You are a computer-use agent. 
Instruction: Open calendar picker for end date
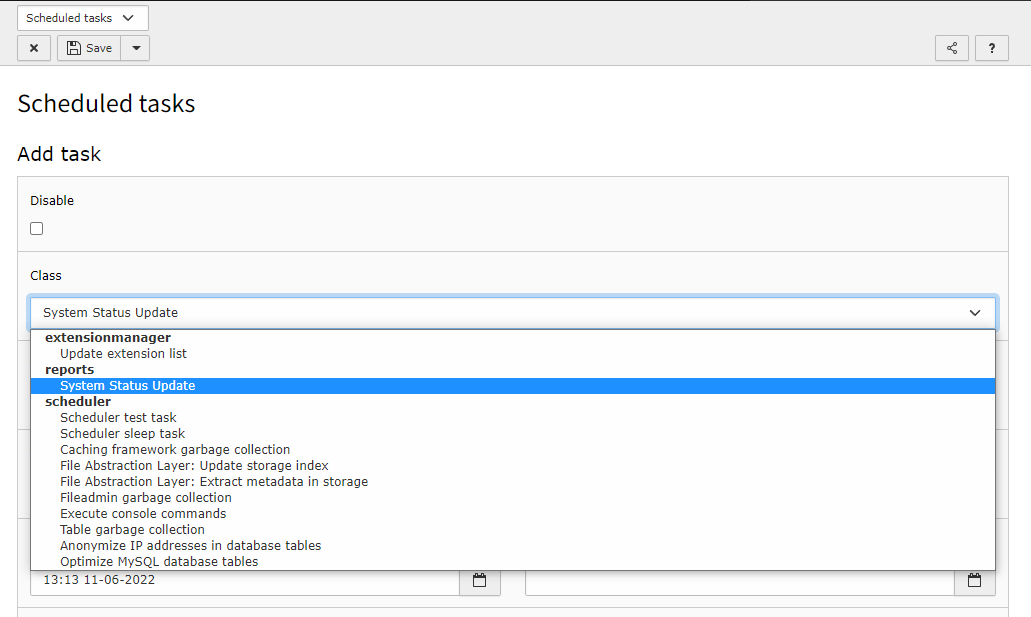tap(974, 580)
